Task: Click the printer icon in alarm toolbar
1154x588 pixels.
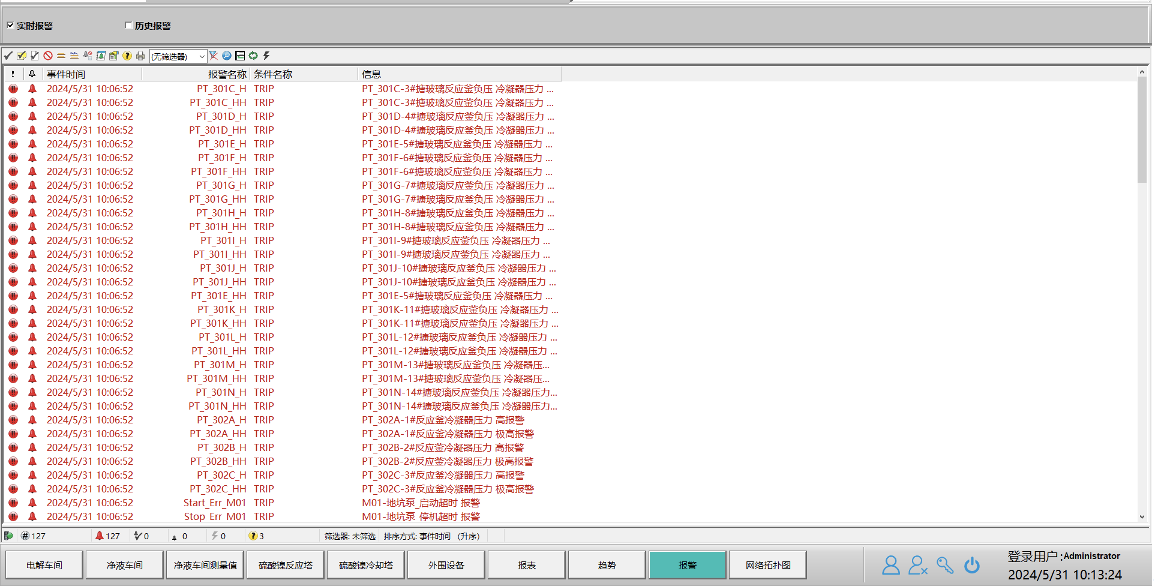Action: click(x=140, y=56)
